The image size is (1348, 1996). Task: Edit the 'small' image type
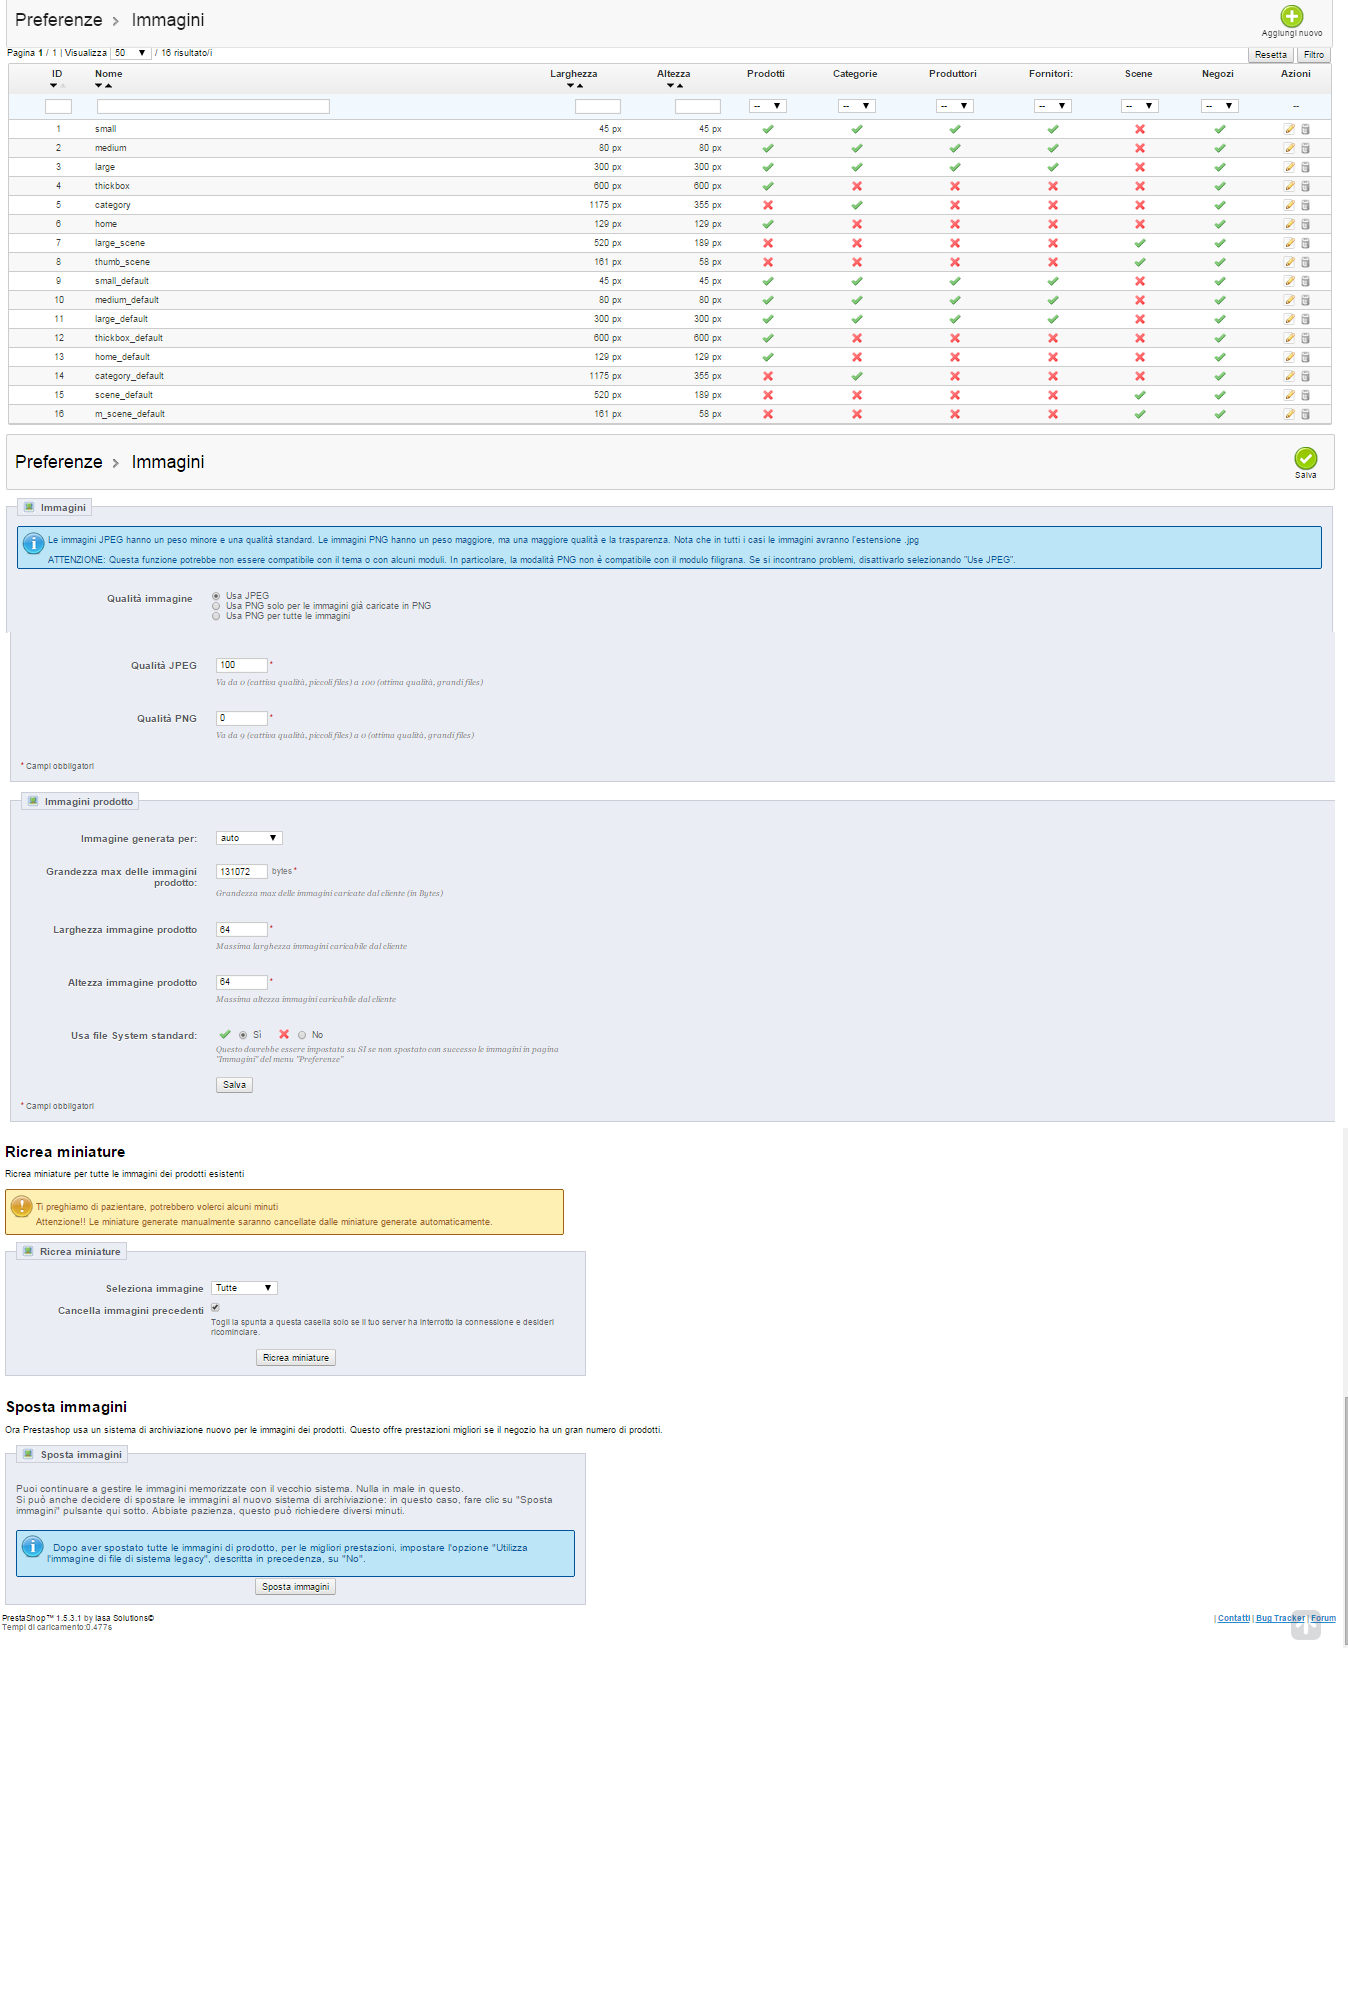1289,129
